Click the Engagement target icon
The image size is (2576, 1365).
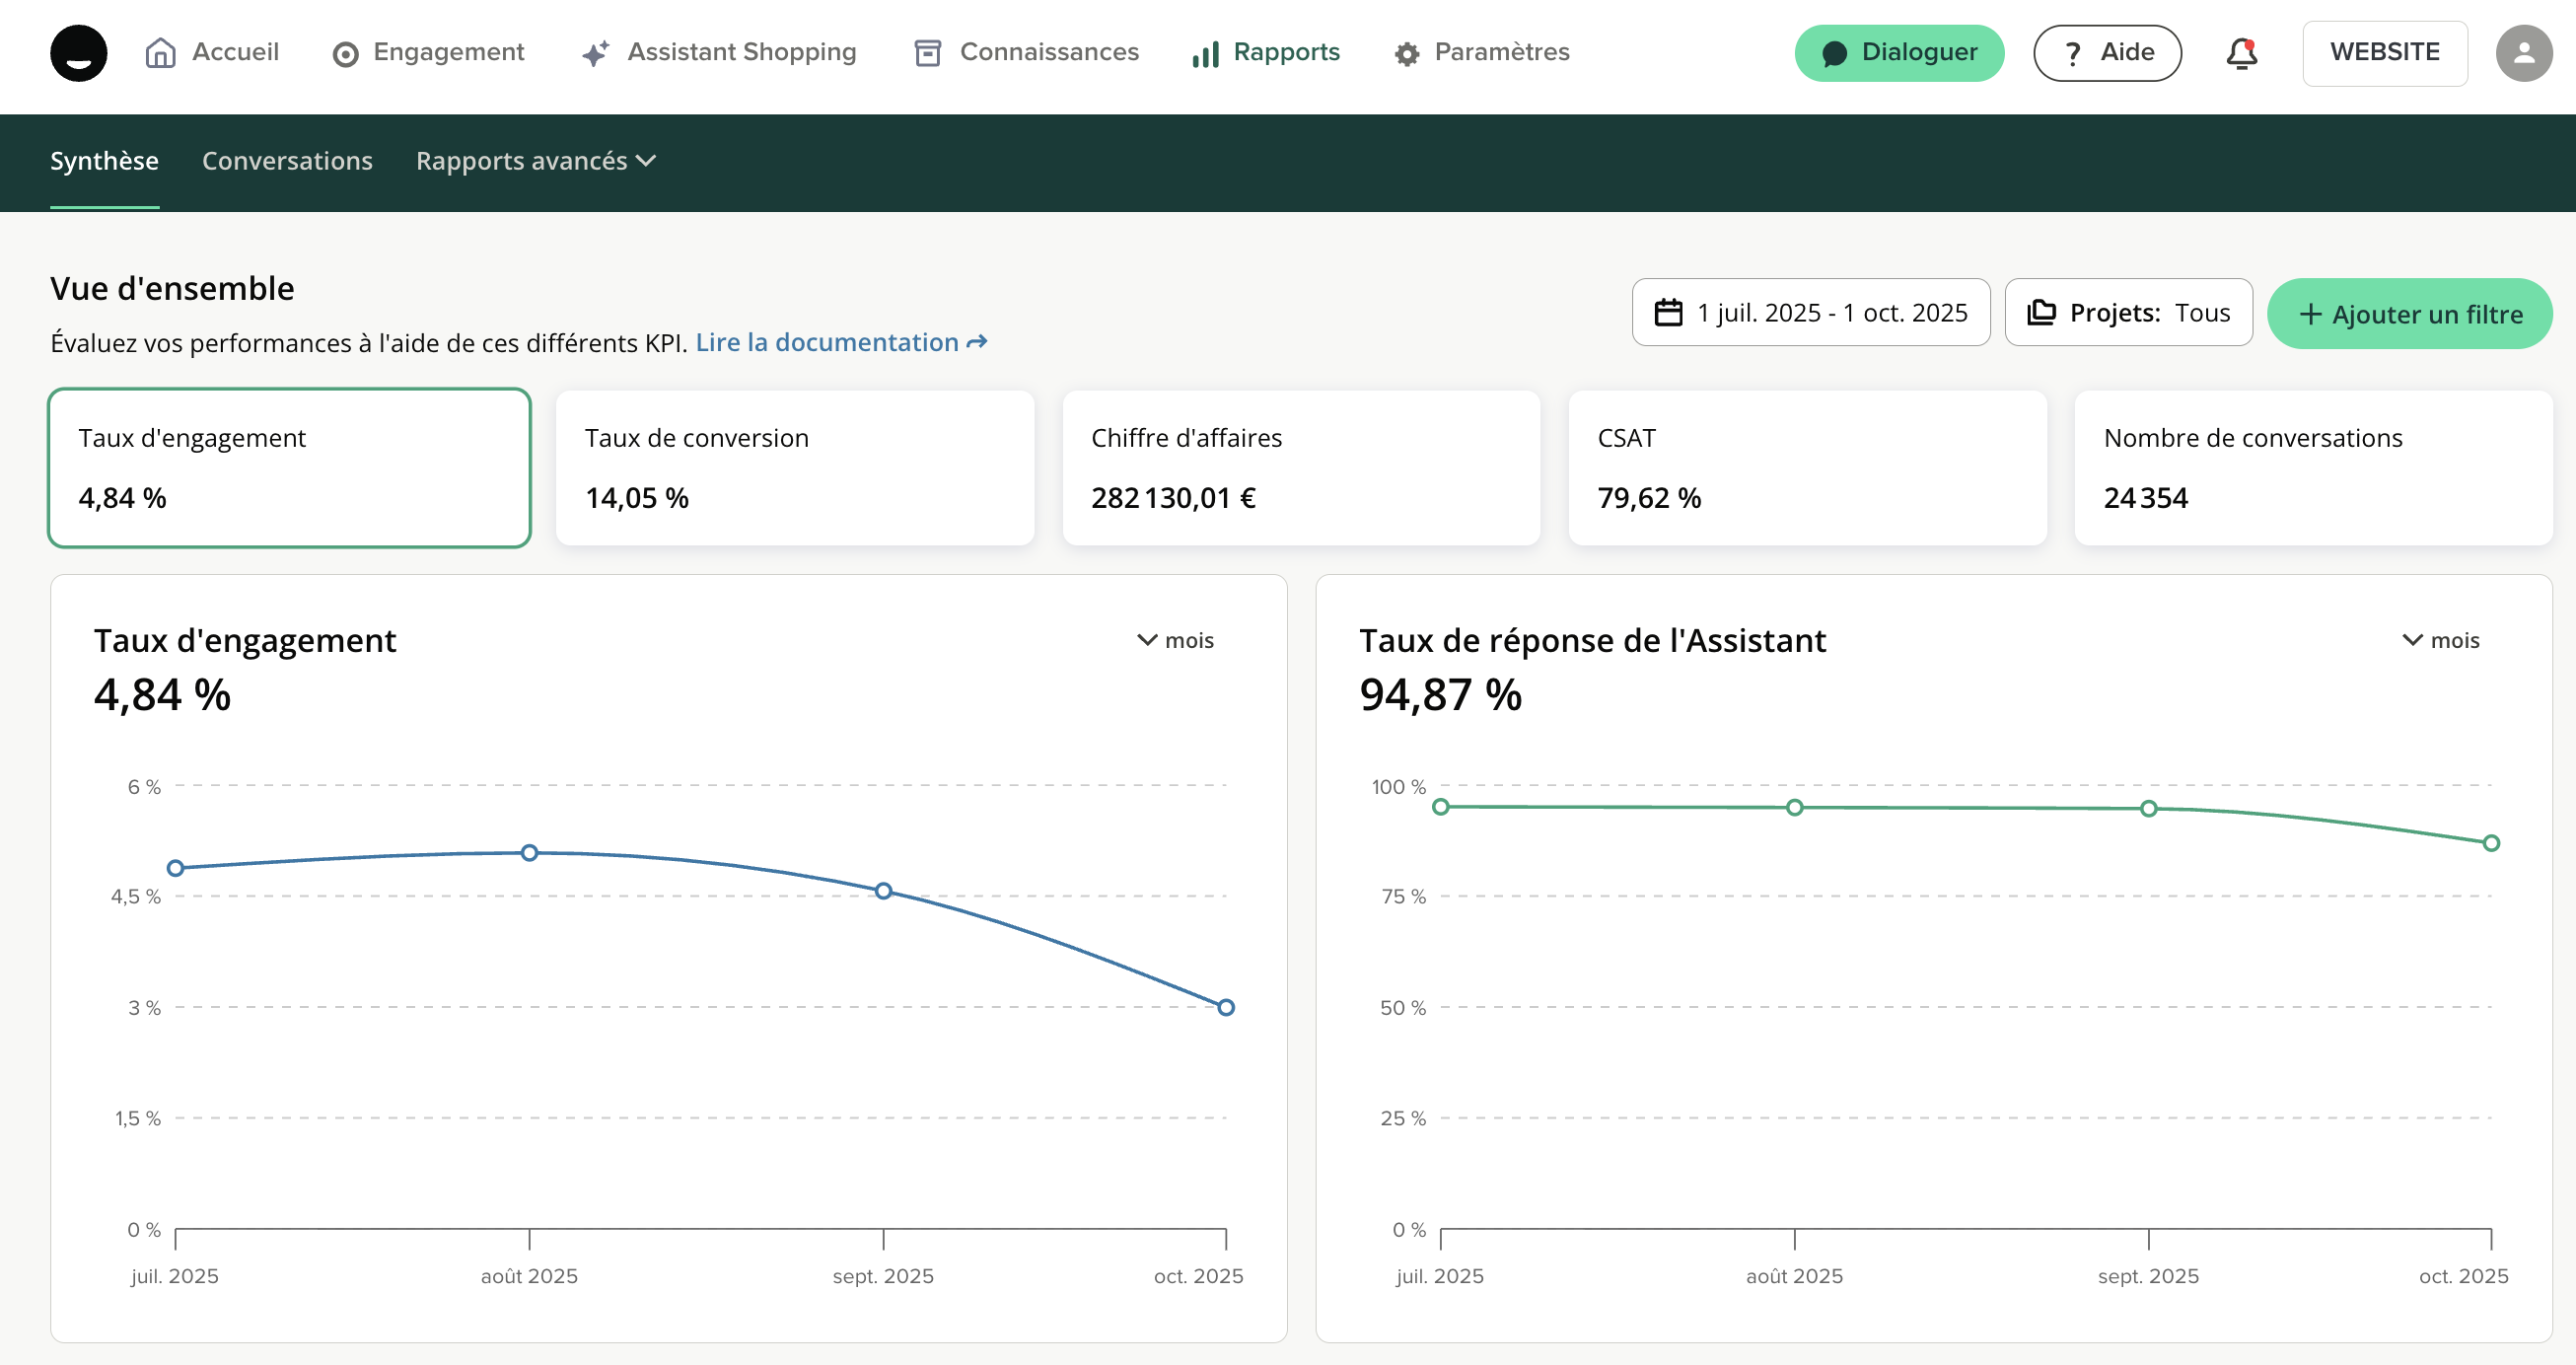coord(345,54)
